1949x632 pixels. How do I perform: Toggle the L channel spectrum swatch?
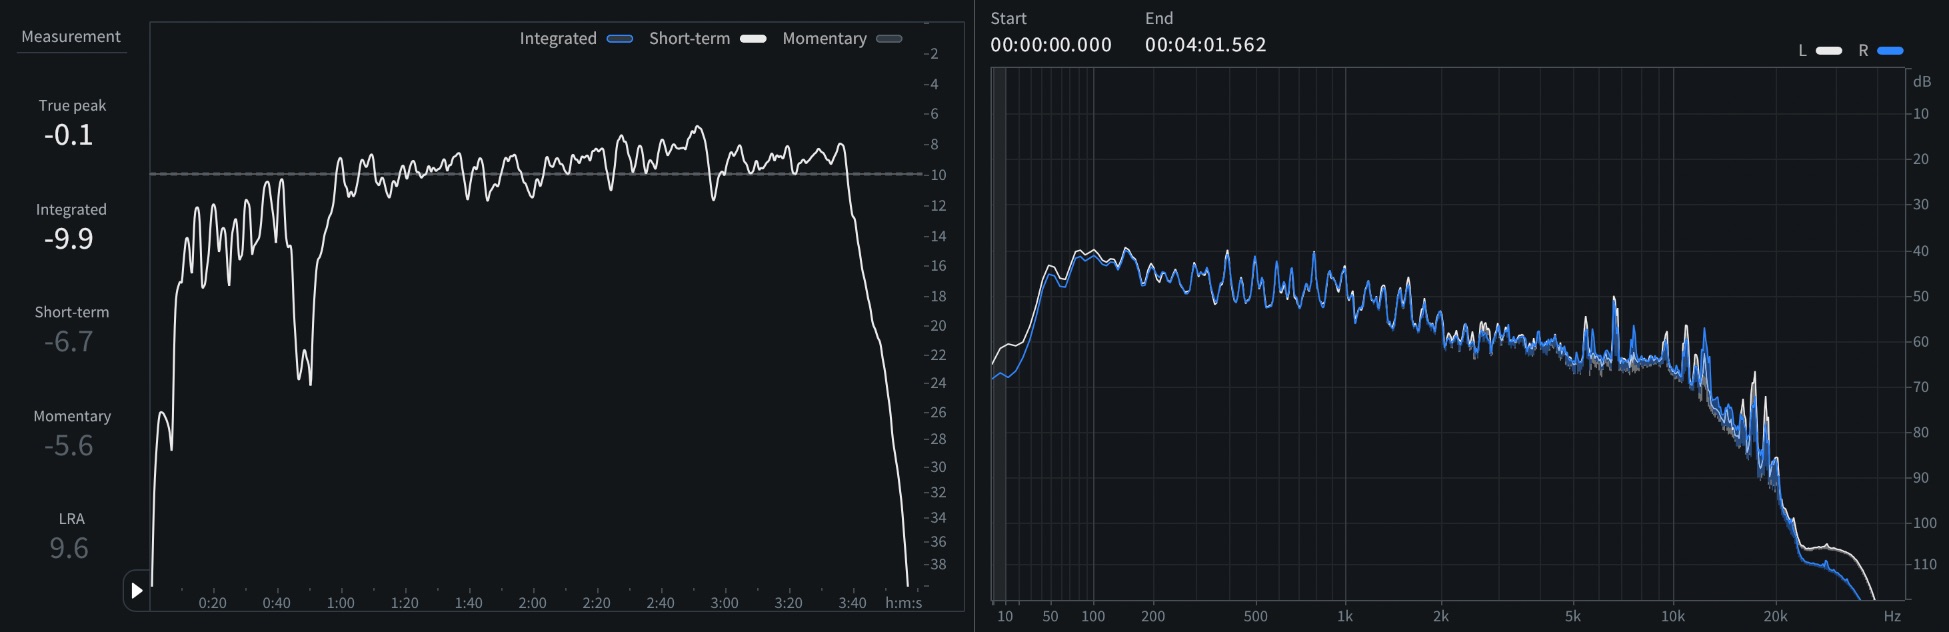point(1829,50)
